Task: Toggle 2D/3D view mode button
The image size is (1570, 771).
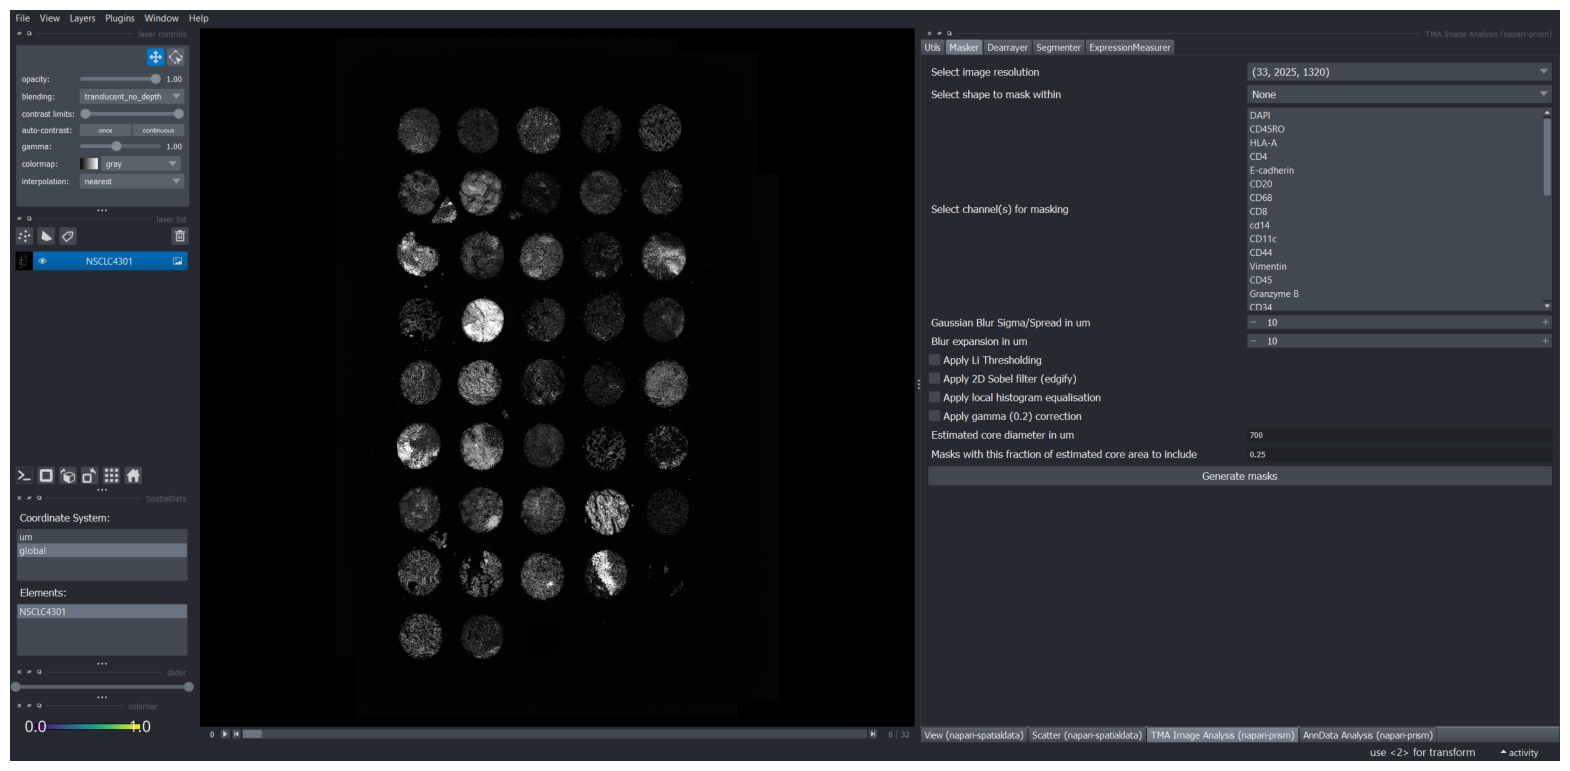Action: click(46, 476)
